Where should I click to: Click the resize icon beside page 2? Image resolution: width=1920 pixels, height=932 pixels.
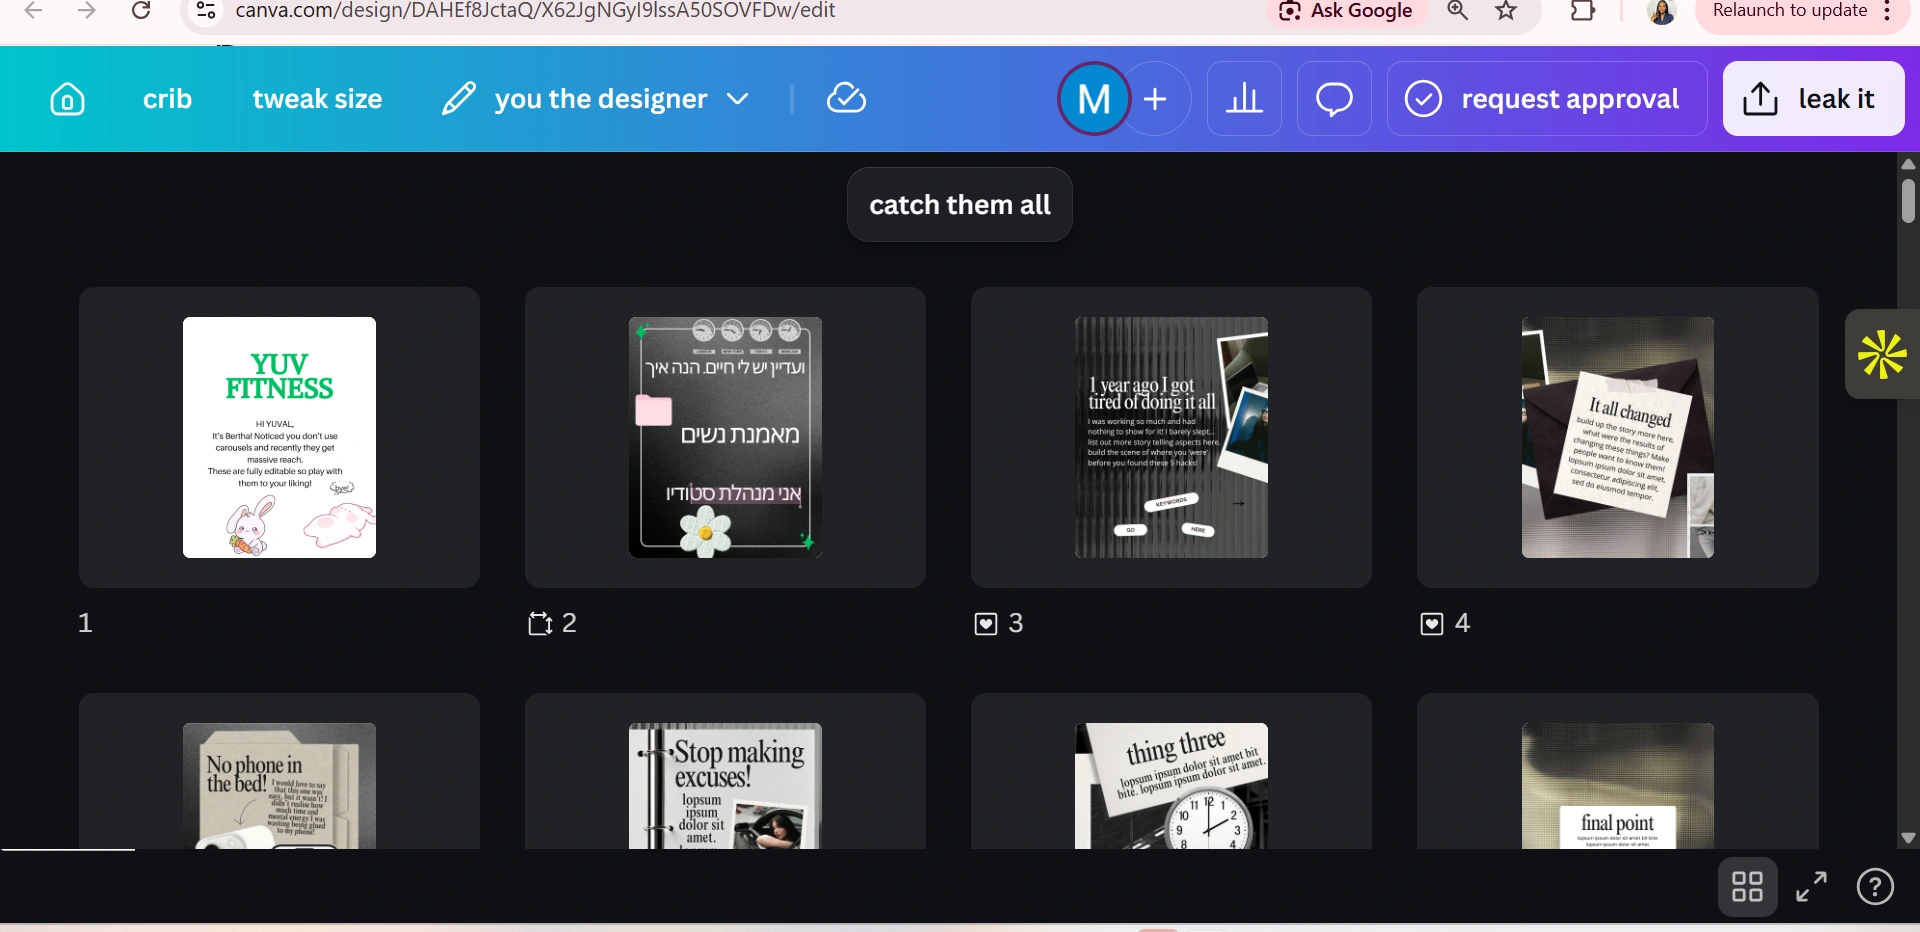(540, 624)
